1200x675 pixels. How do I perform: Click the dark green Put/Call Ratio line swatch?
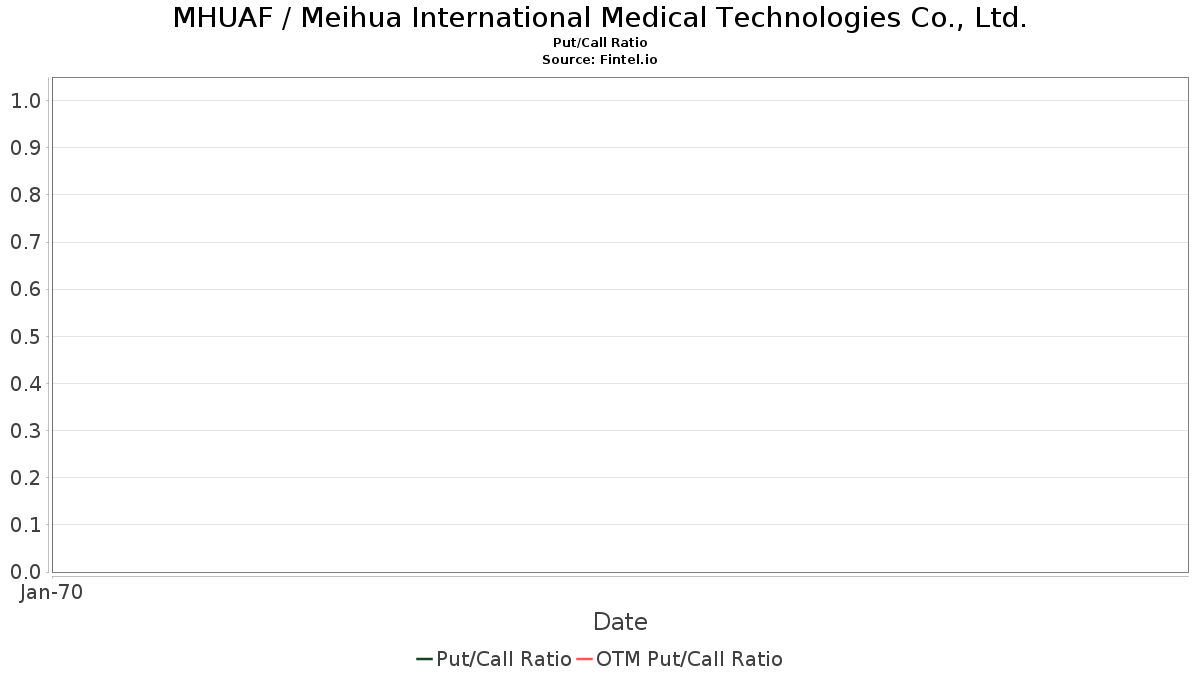(424, 659)
